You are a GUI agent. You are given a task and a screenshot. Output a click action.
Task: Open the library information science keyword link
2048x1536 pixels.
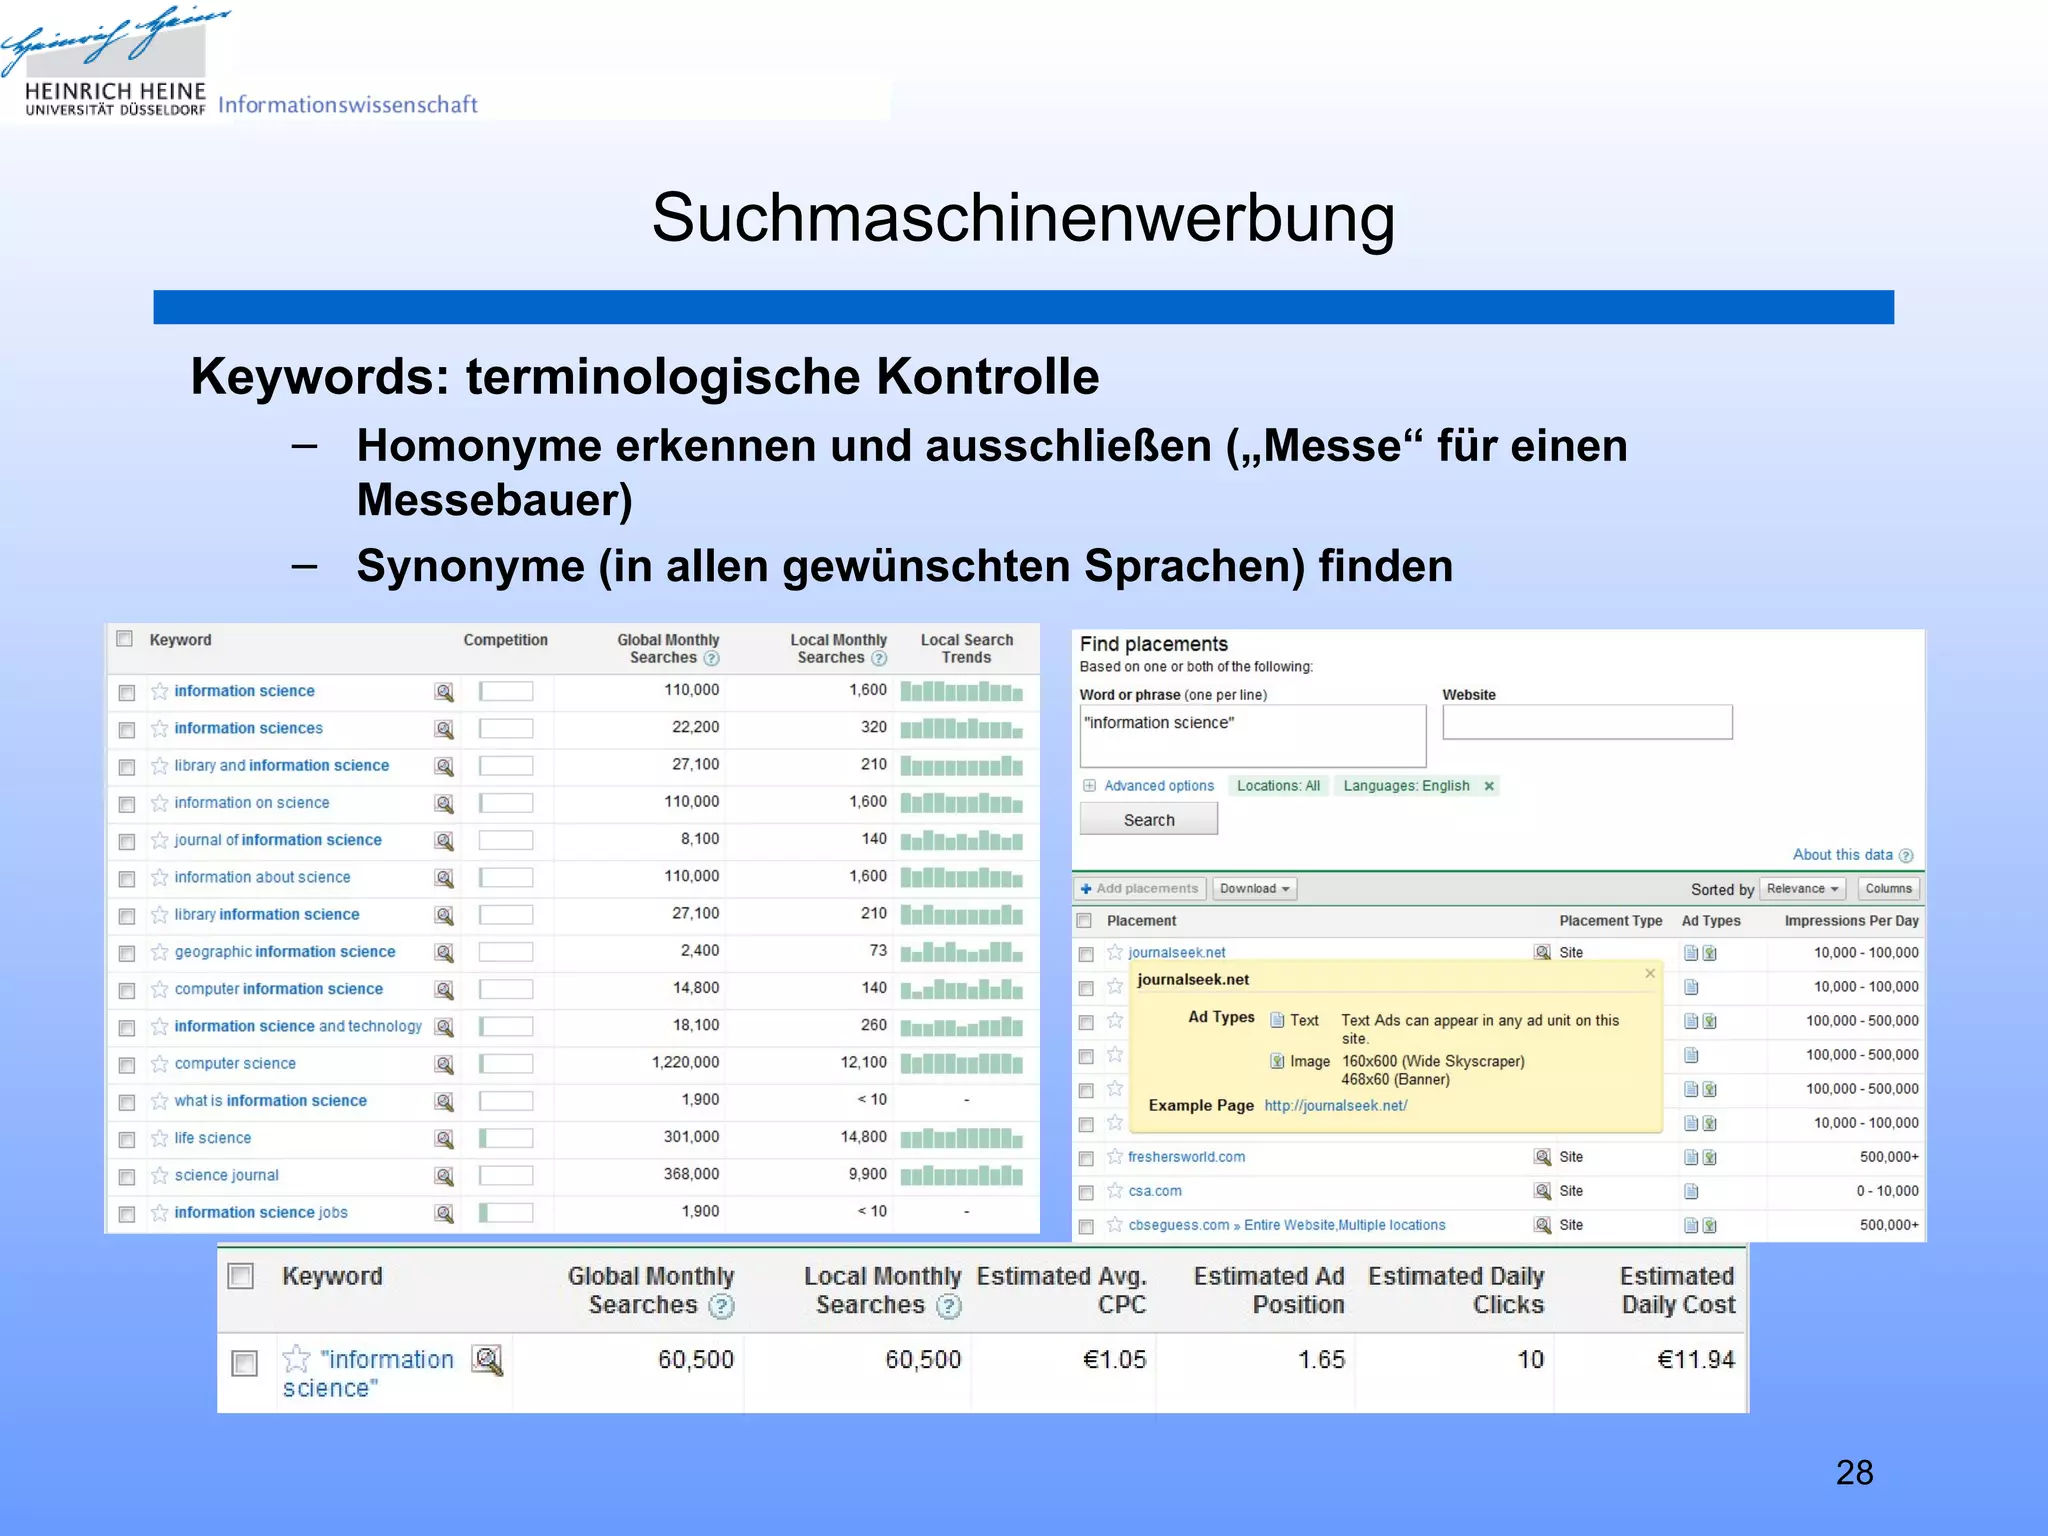(x=266, y=915)
